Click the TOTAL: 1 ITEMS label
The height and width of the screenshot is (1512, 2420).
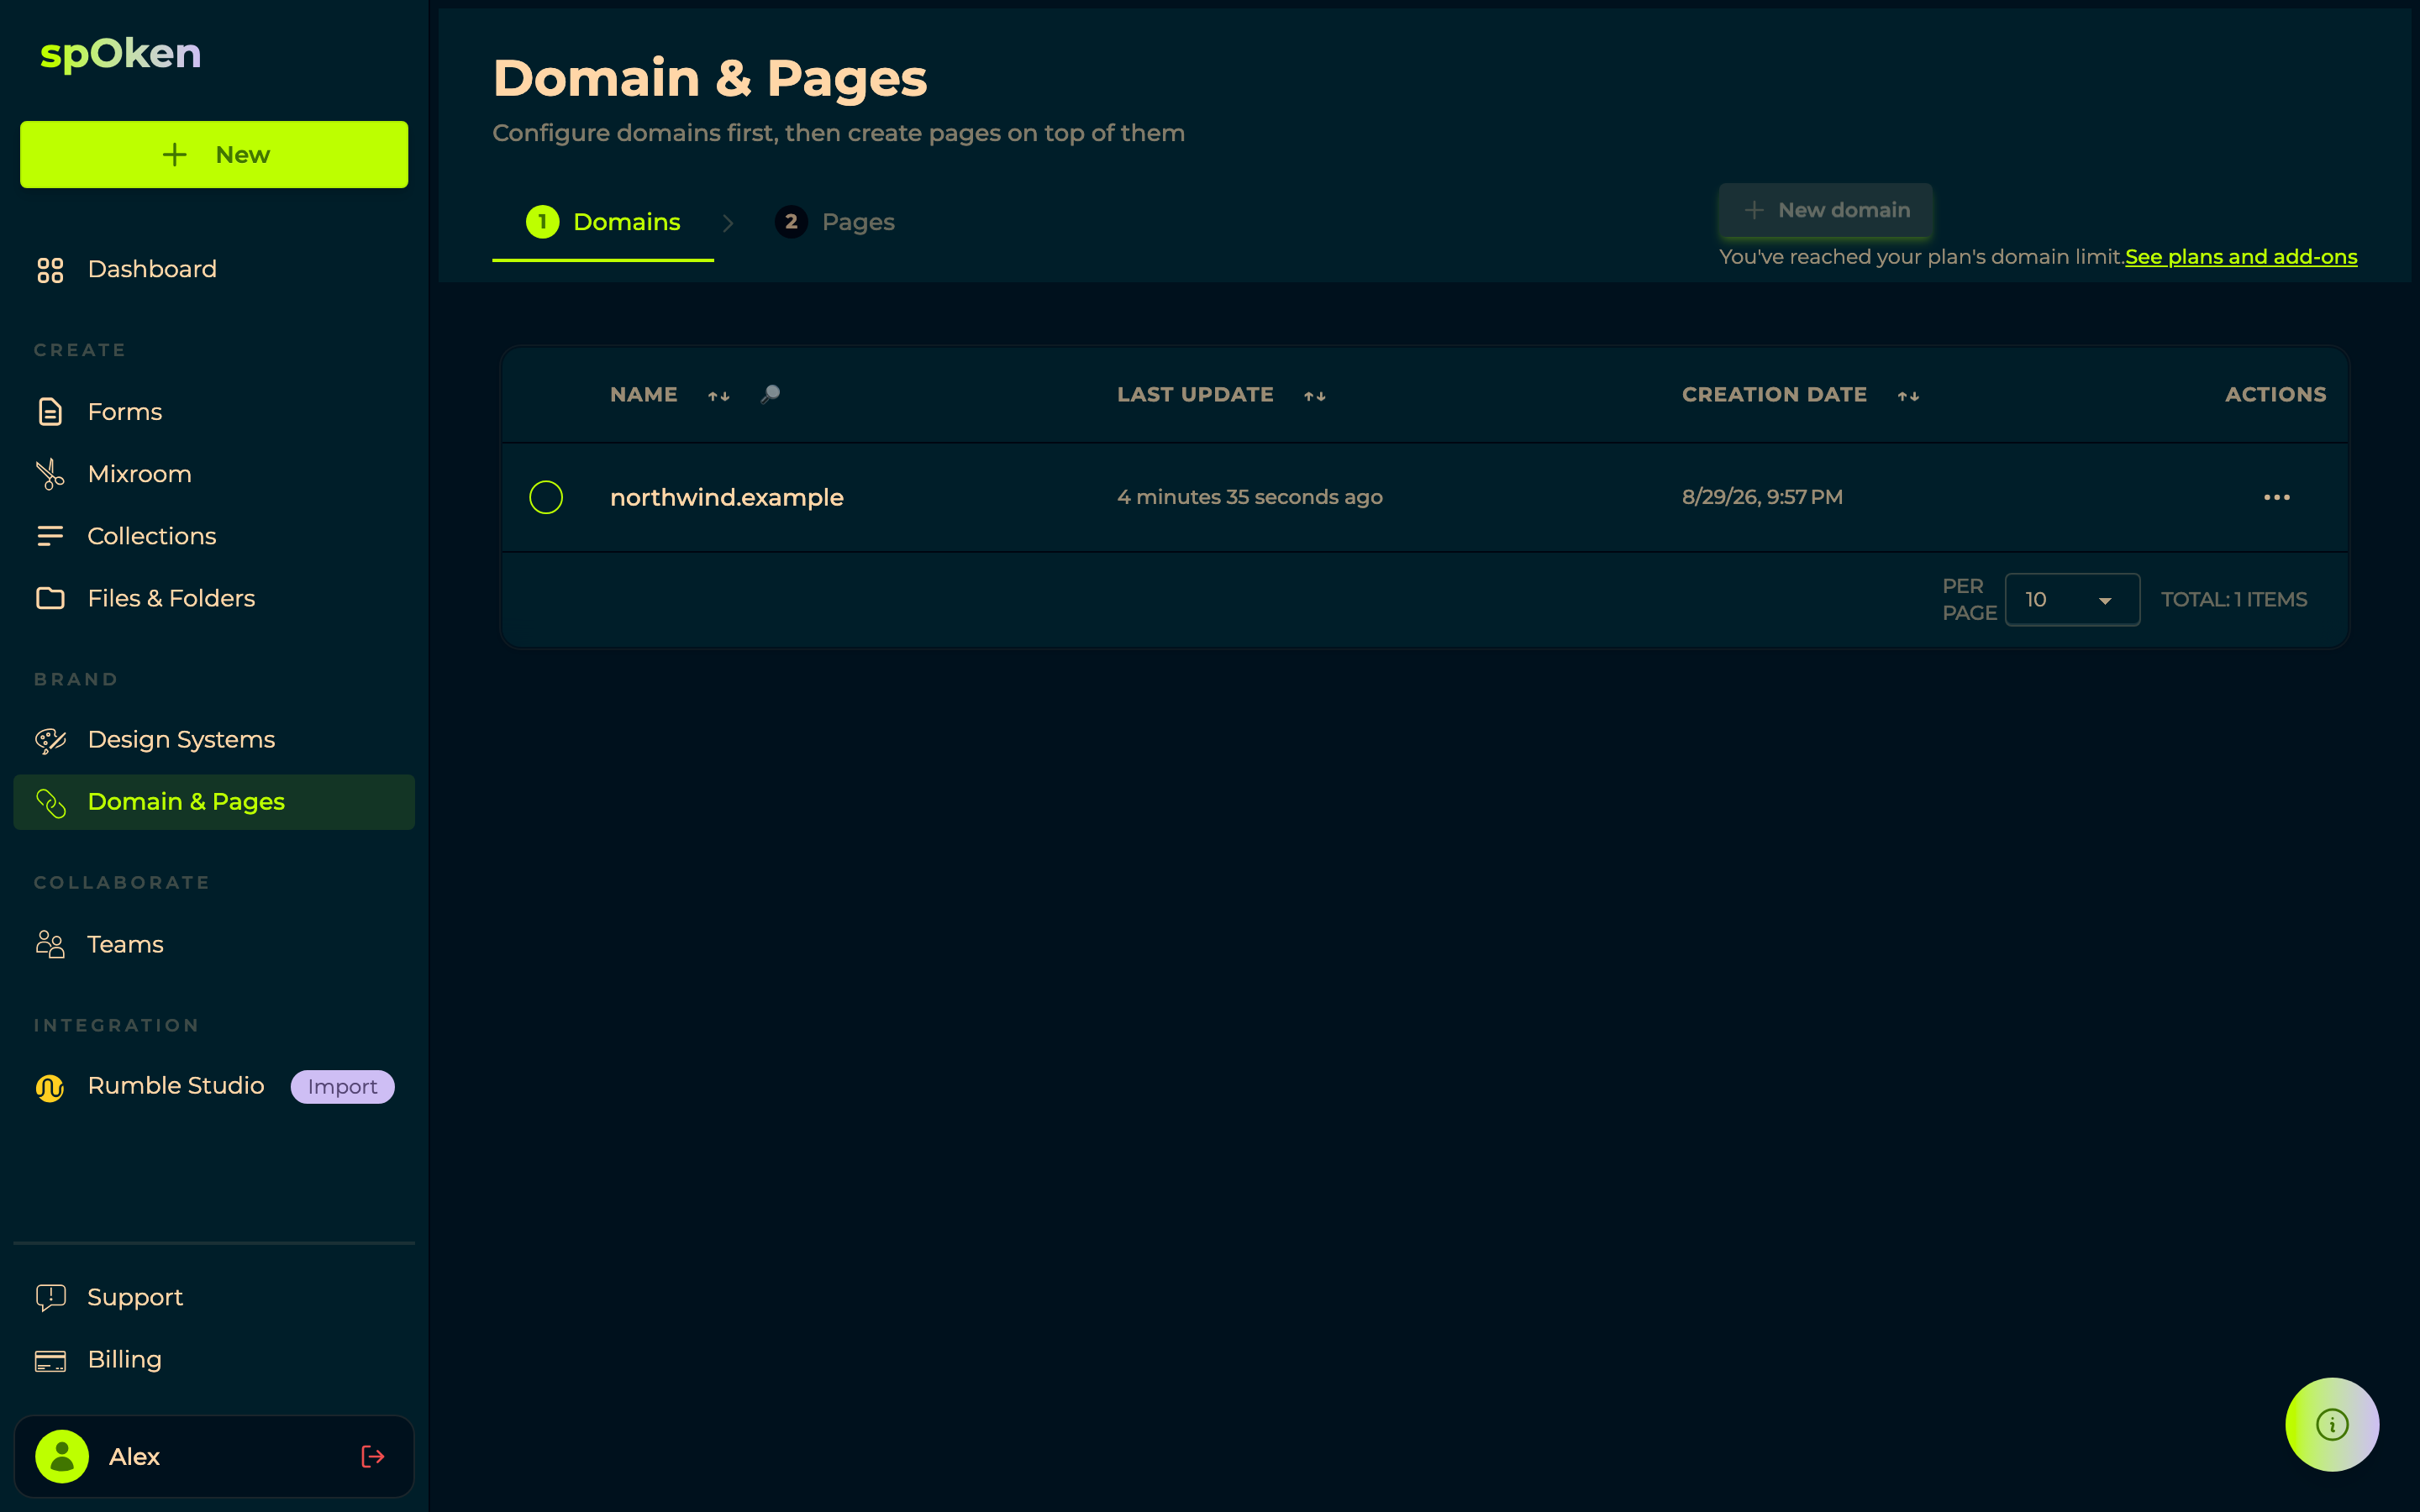[2234, 599]
